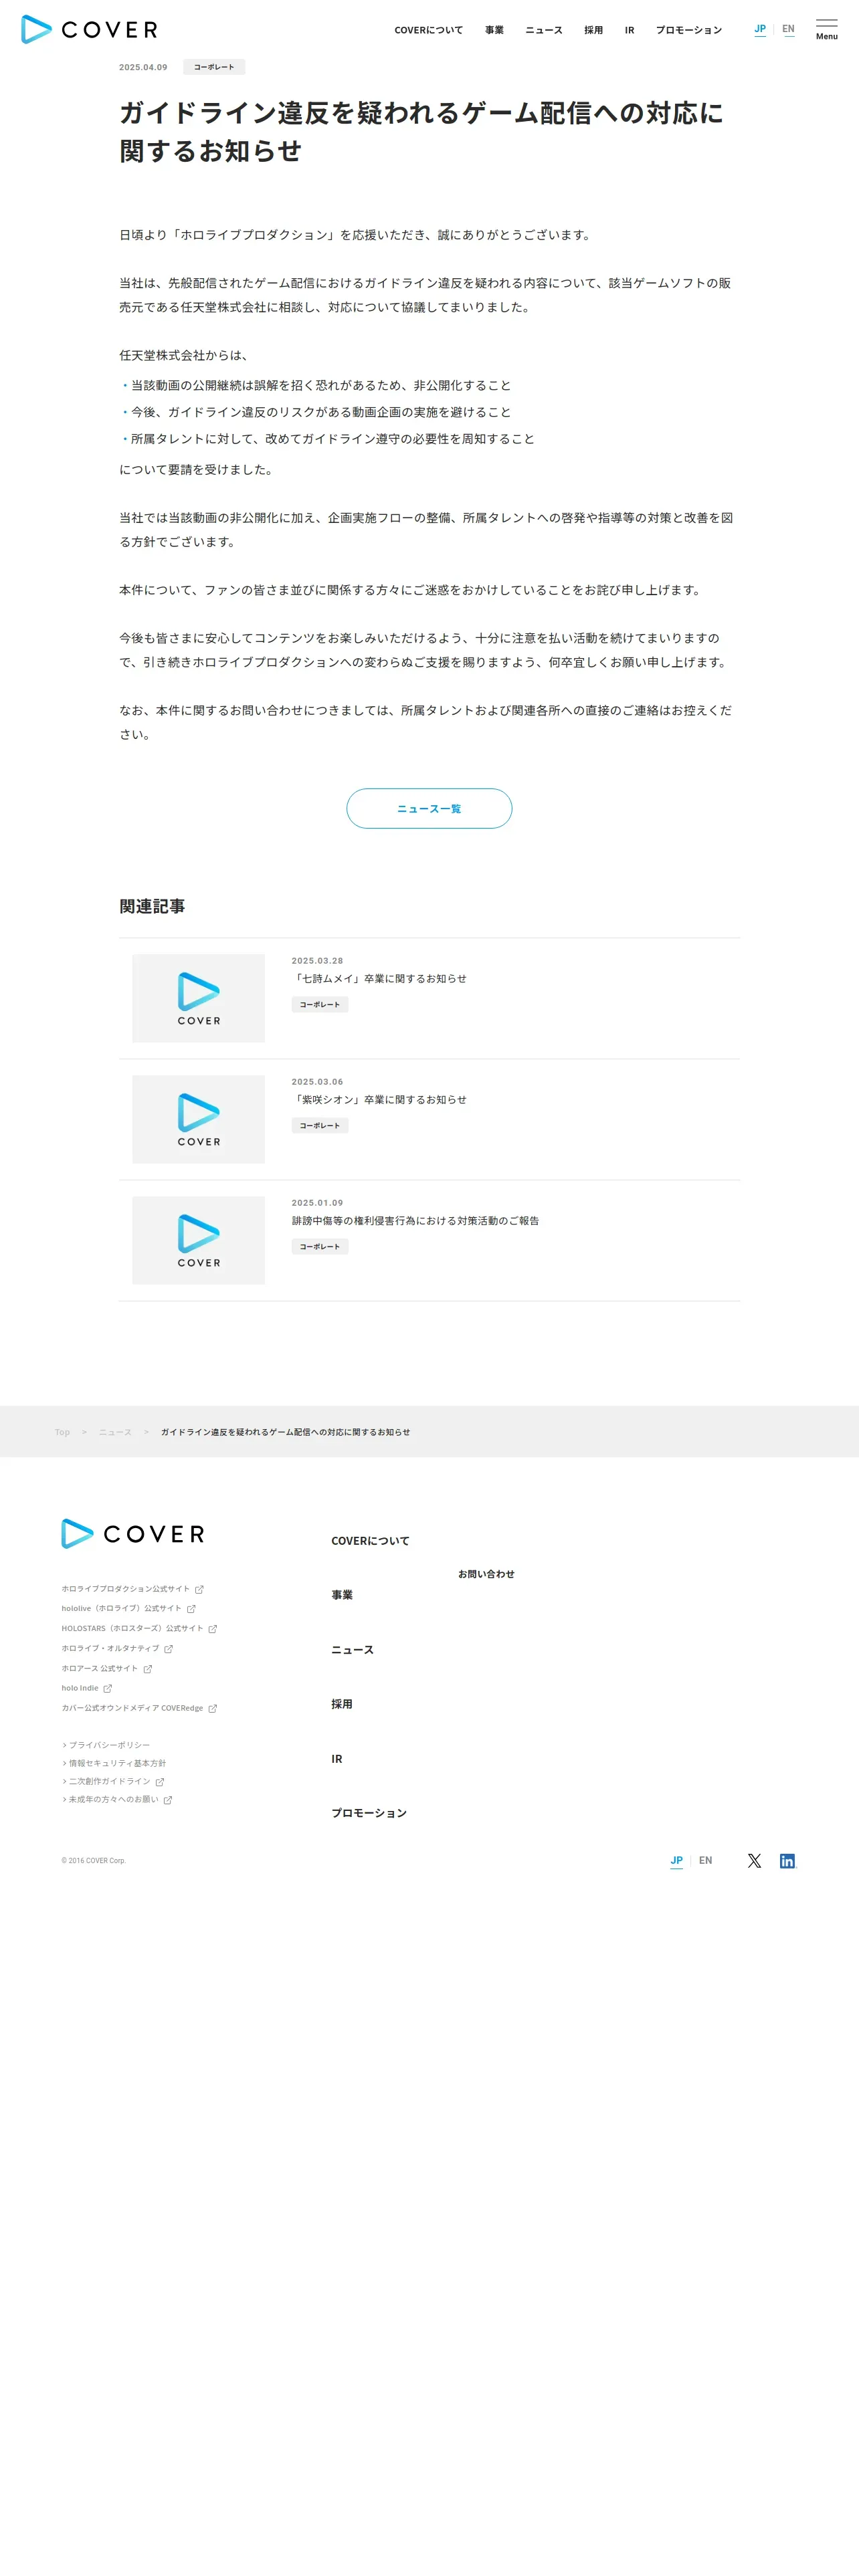Open 二次創作ガイドライン footer link
Screen dimensions: 859x2576
pos(113,1781)
